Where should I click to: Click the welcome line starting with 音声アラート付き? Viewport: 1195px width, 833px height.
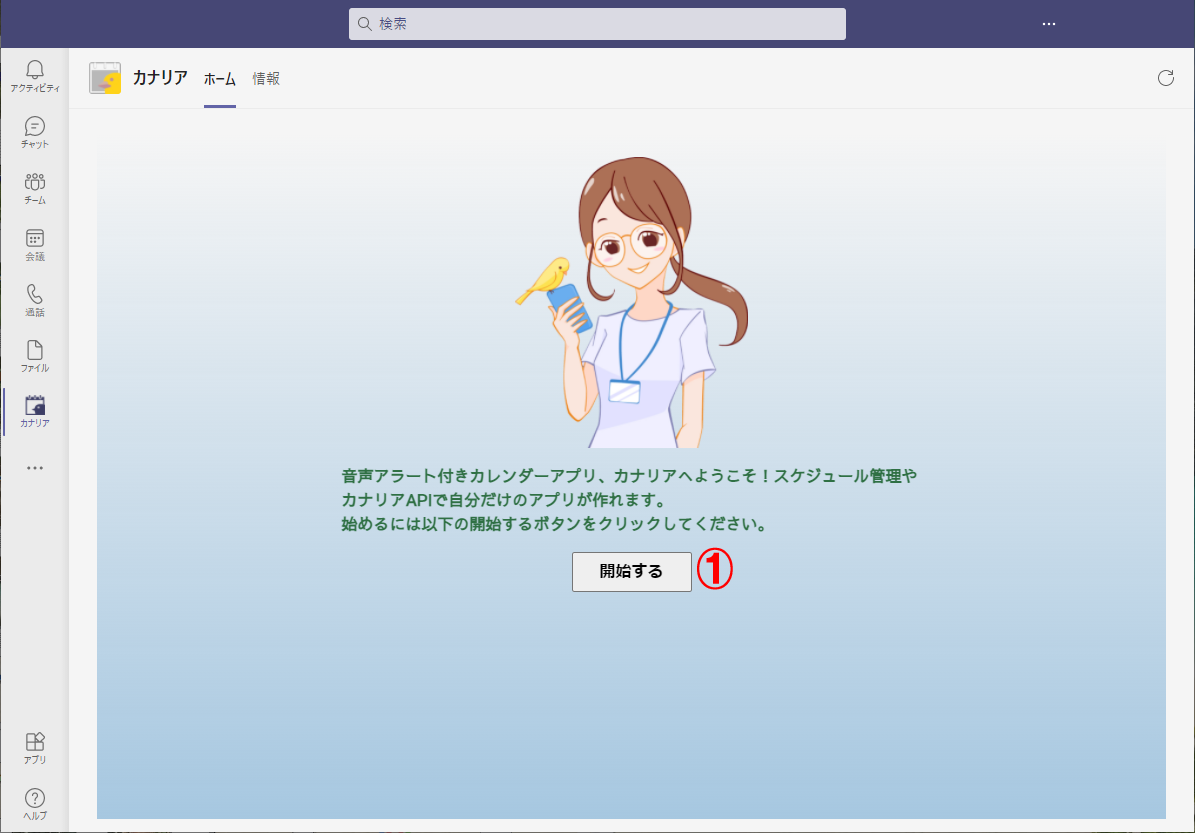coord(629,476)
